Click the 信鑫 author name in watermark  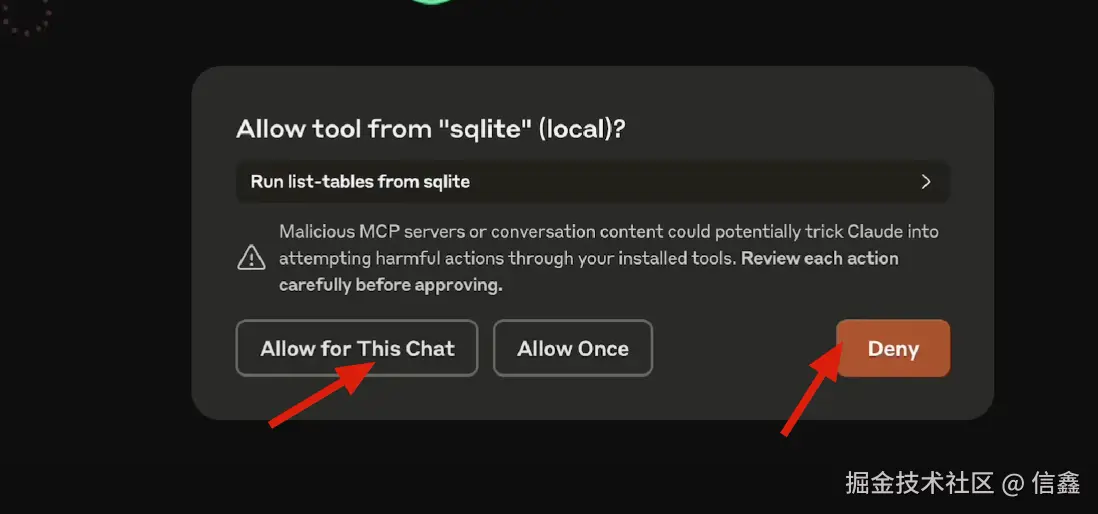1055,482
